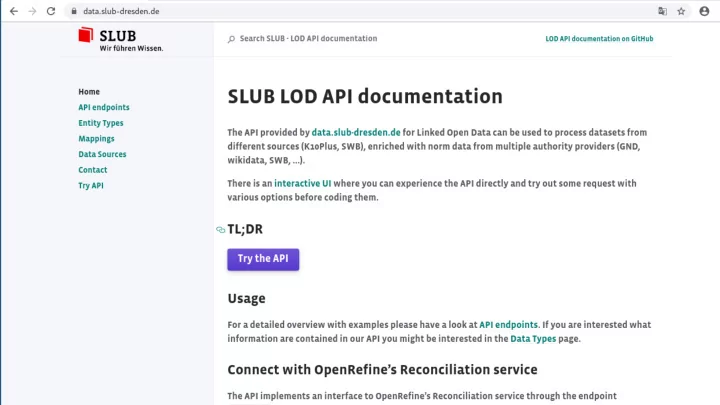Open Entity Types in the sidebar

(x=101, y=123)
